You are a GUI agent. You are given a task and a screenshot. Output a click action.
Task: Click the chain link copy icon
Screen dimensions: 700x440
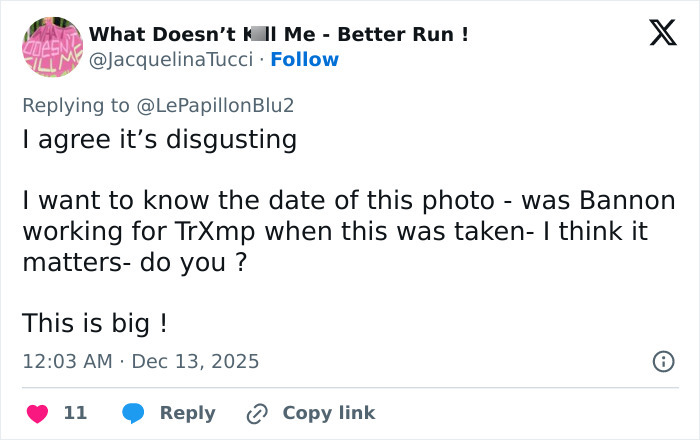click(258, 413)
